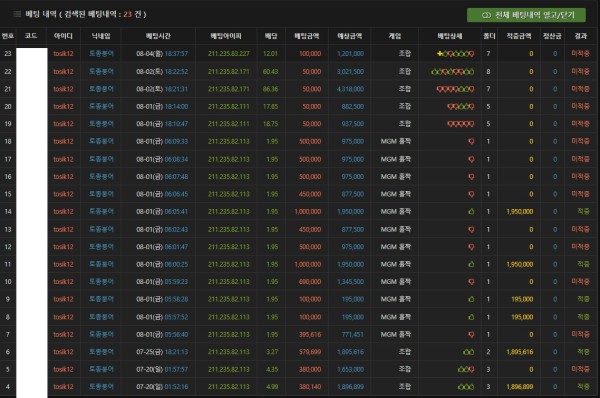Toggle all betting history with the green button
The width and height of the screenshot is (600, 398).
(x=526, y=15)
